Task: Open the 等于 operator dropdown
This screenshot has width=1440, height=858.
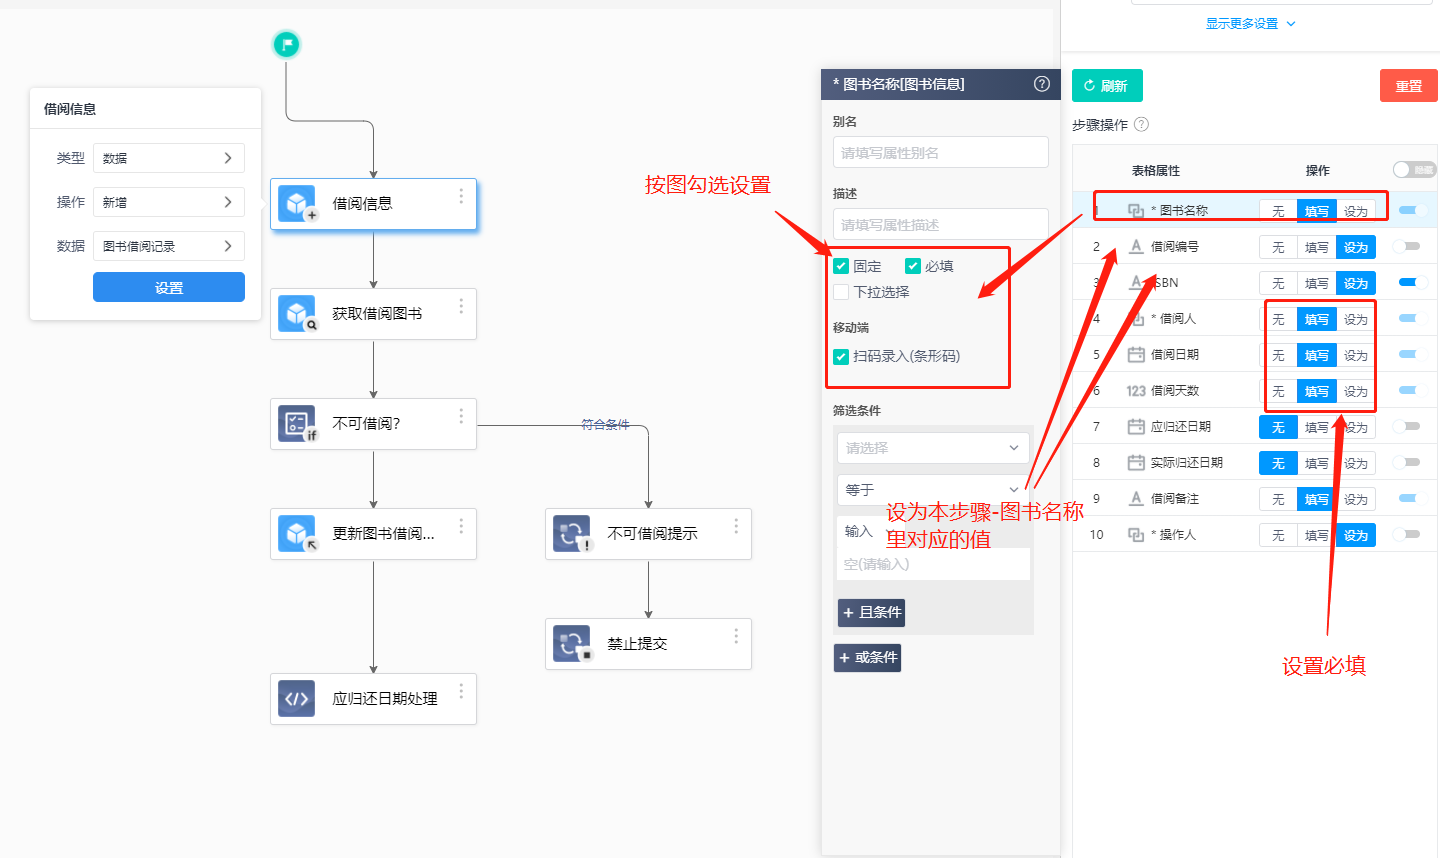Action: click(x=933, y=490)
